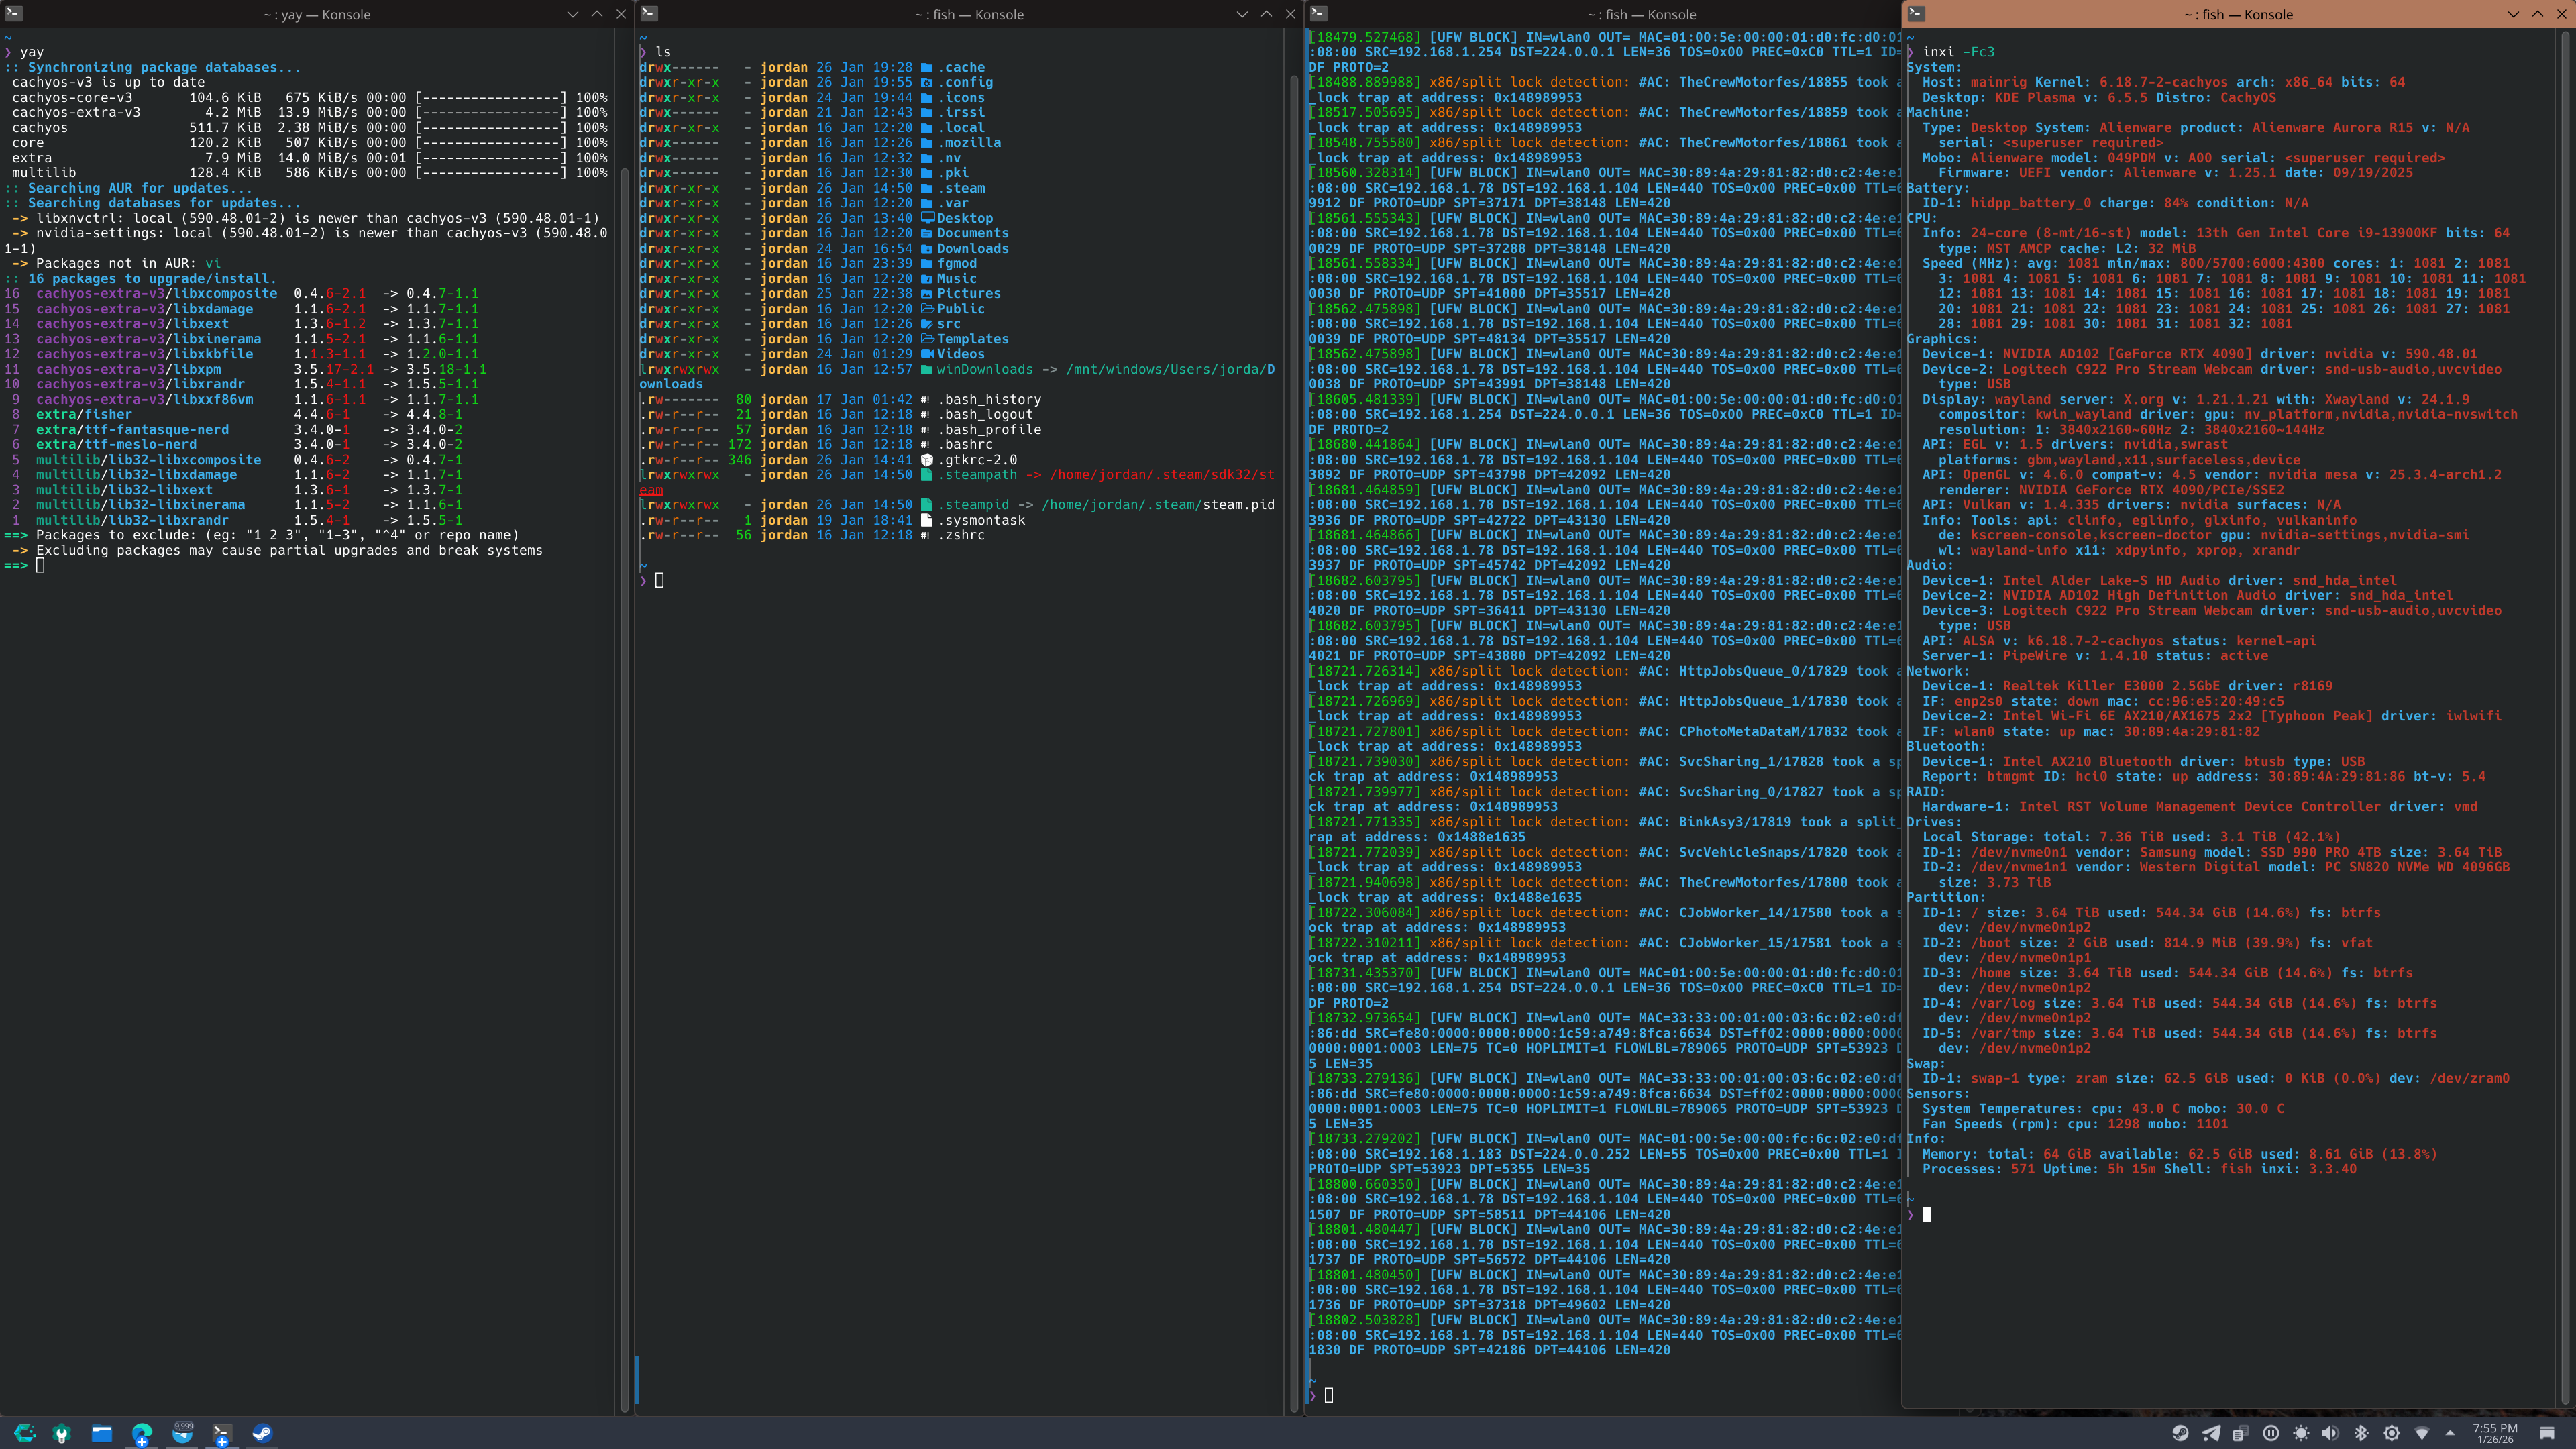
Task: Open the CachyOS application launcher
Action: [x=25, y=1433]
